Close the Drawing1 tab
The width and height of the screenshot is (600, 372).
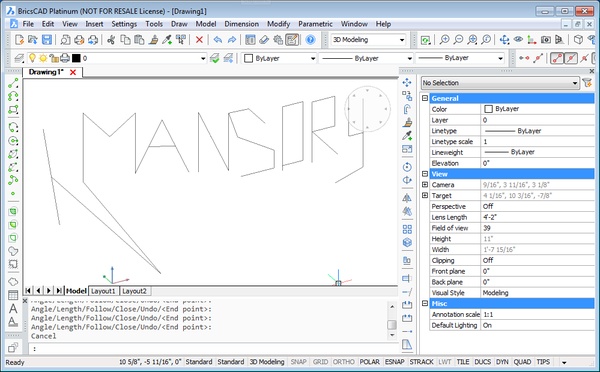(x=73, y=72)
